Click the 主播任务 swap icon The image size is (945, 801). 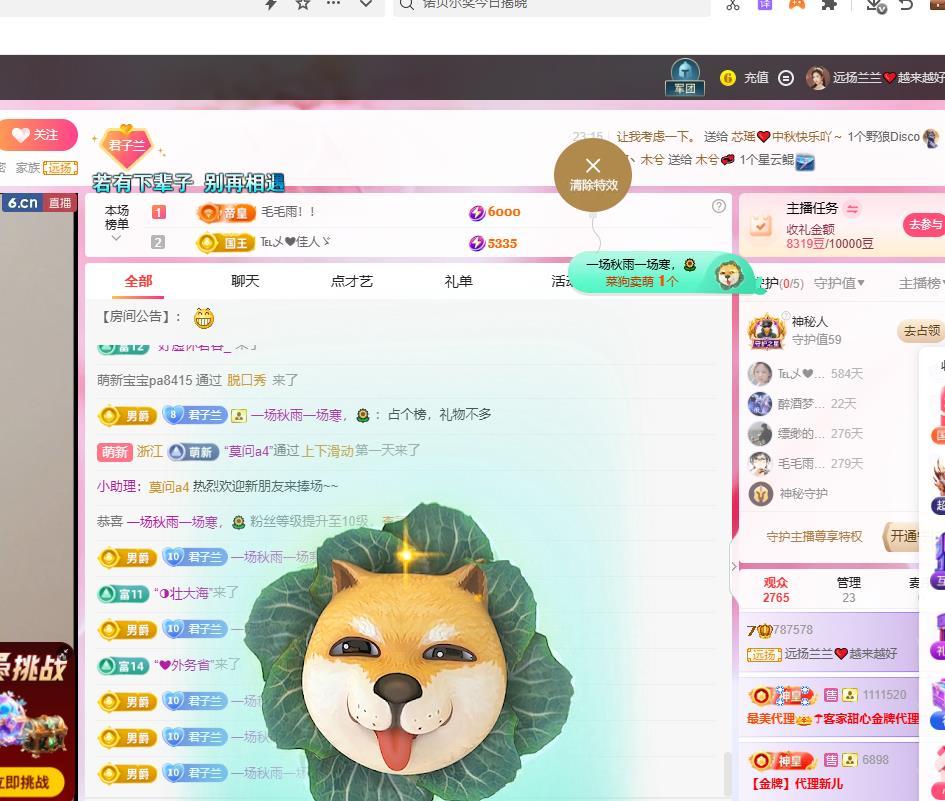pos(853,208)
